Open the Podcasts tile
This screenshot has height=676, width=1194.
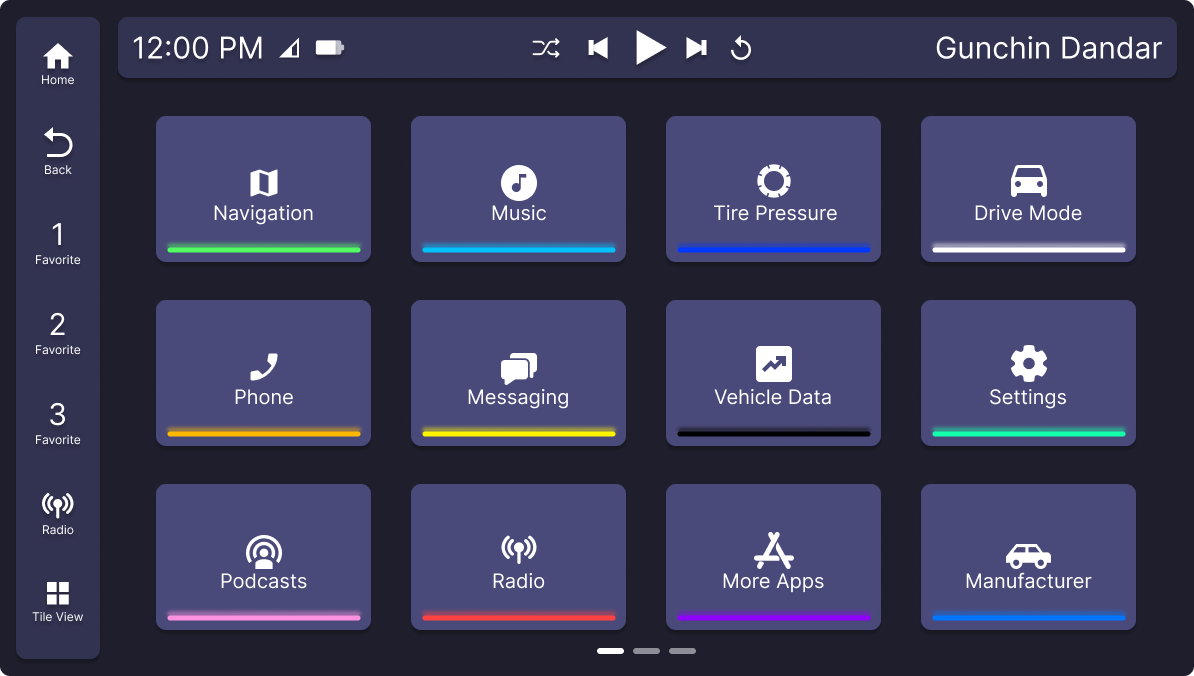coord(263,557)
